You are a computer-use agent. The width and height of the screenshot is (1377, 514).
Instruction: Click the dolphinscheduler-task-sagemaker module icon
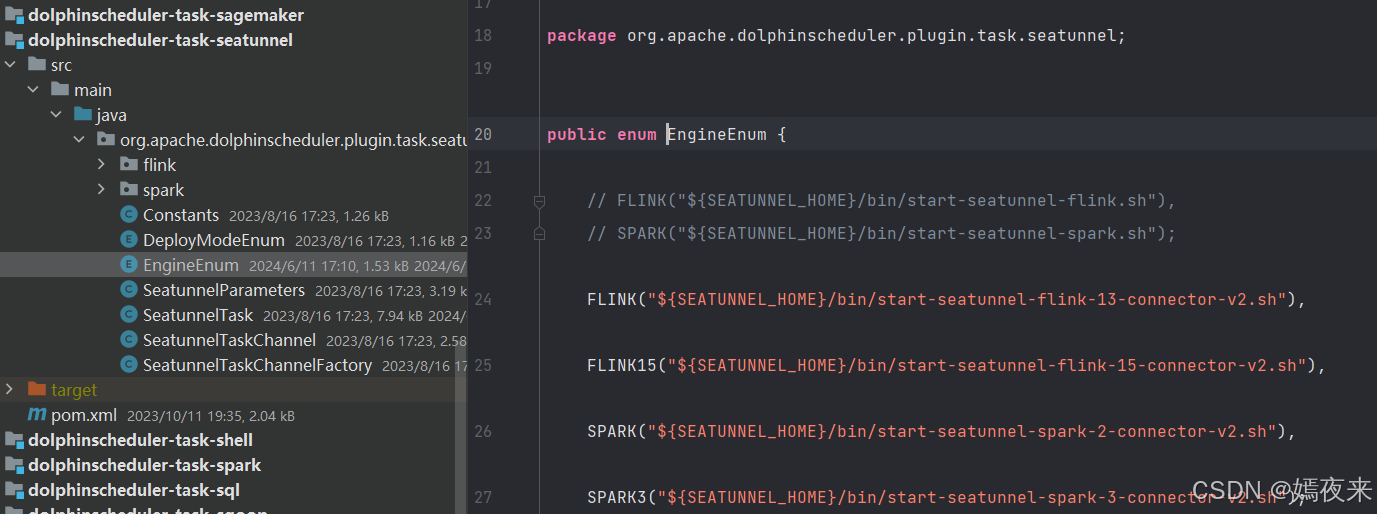[14, 15]
